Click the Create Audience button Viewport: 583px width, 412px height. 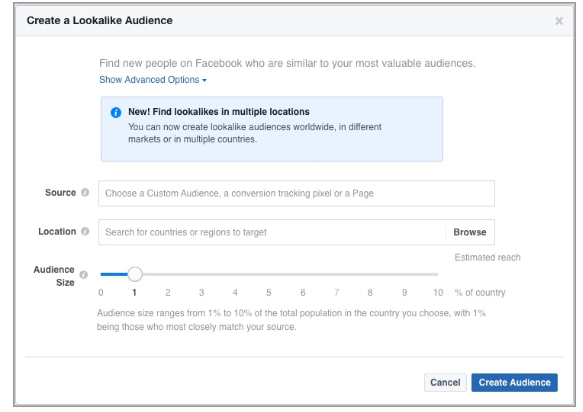(x=515, y=382)
